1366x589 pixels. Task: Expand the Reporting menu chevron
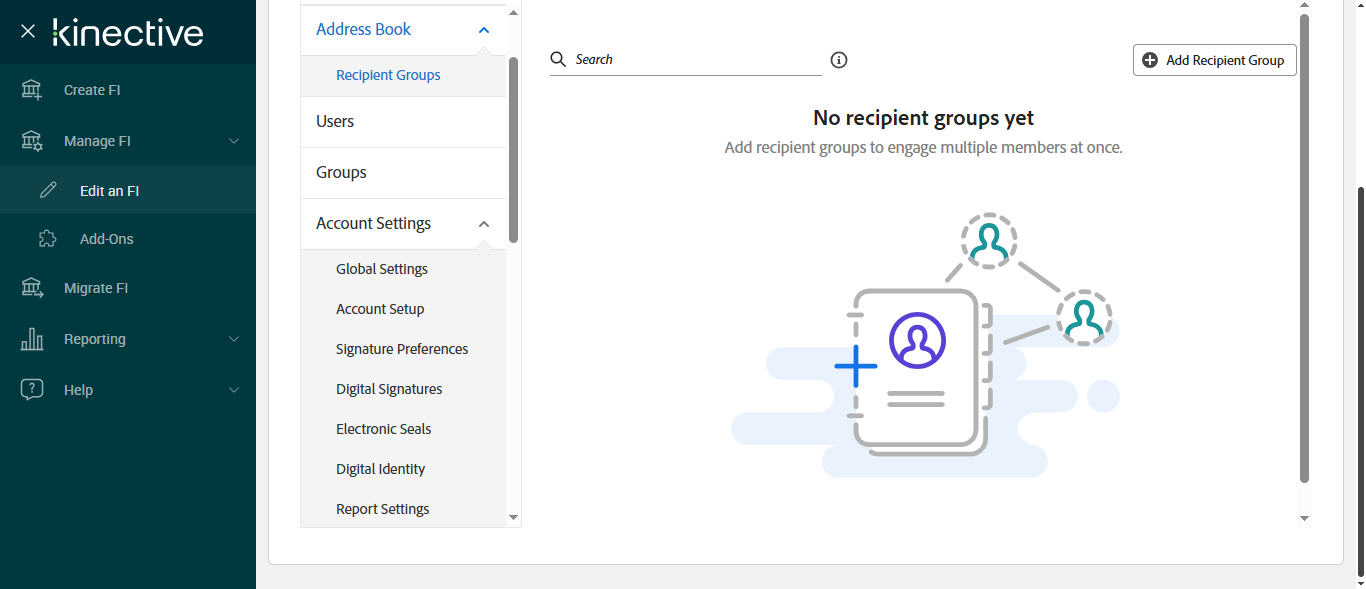click(x=234, y=339)
